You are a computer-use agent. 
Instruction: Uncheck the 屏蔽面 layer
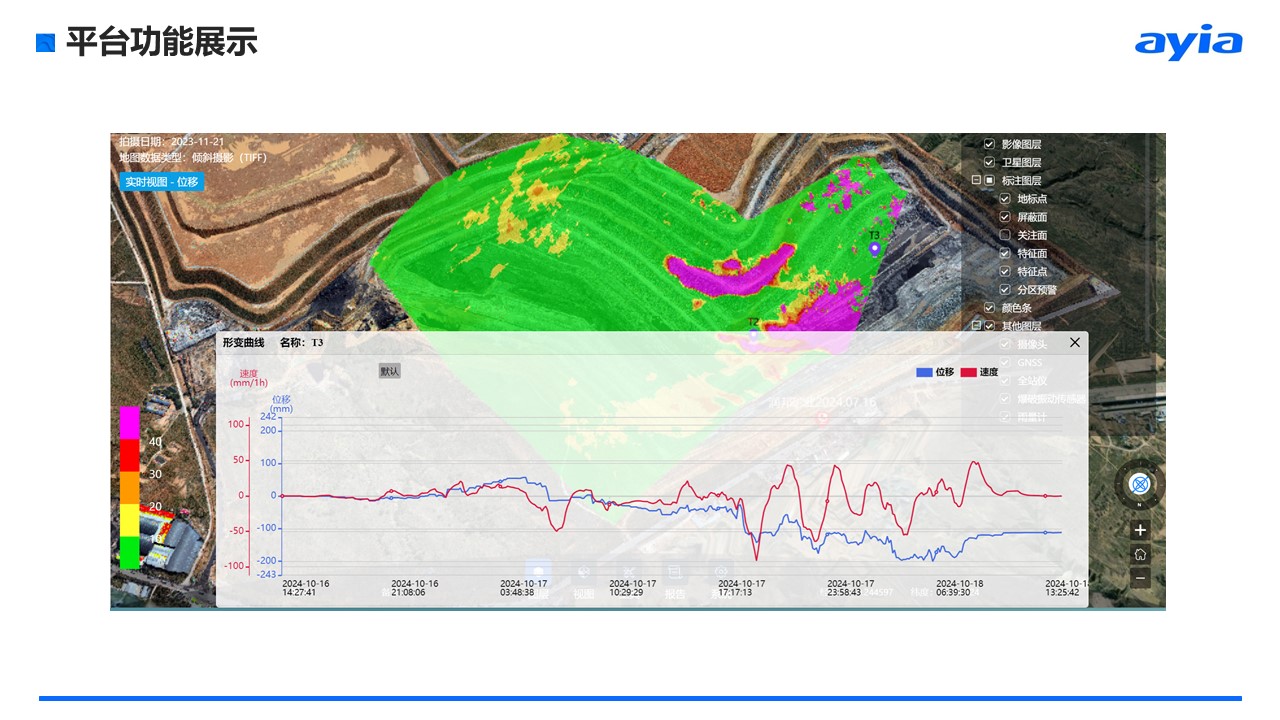[1005, 217]
